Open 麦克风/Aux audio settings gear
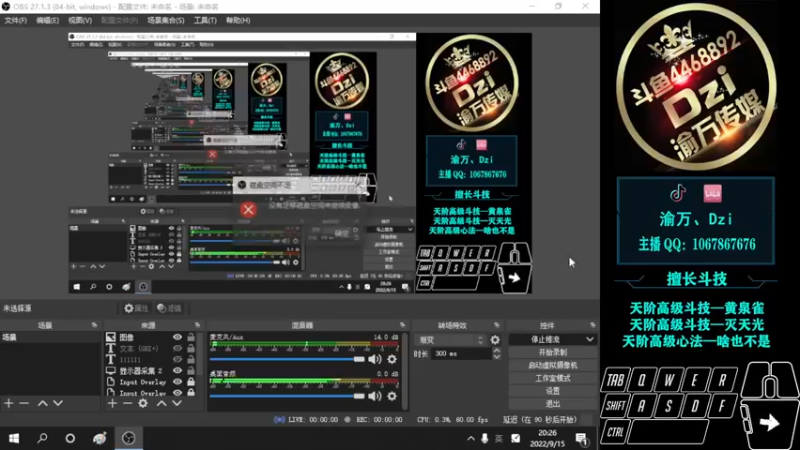800x450 pixels. pos(392,359)
